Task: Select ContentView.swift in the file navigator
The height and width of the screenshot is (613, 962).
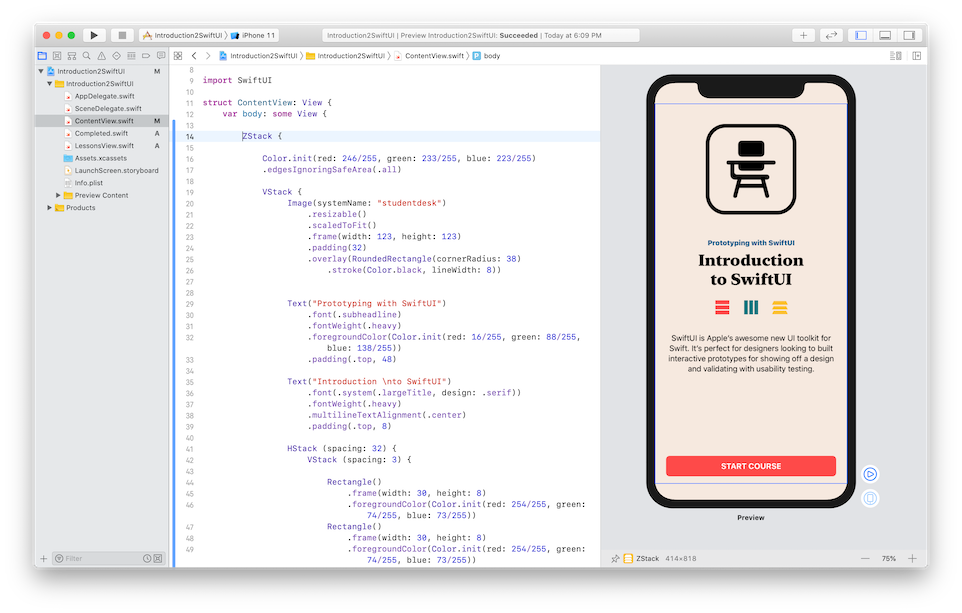Action: 101,121
